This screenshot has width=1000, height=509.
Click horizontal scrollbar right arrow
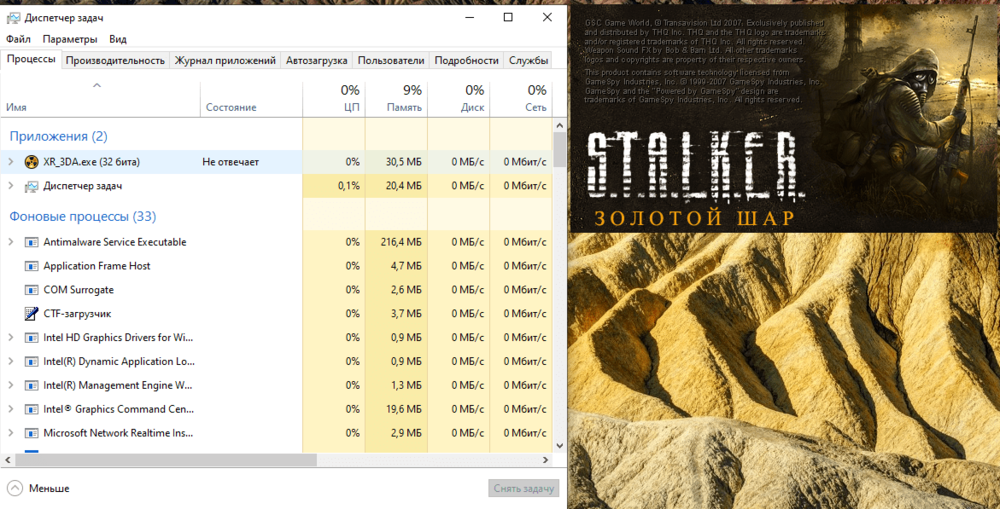click(x=546, y=459)
